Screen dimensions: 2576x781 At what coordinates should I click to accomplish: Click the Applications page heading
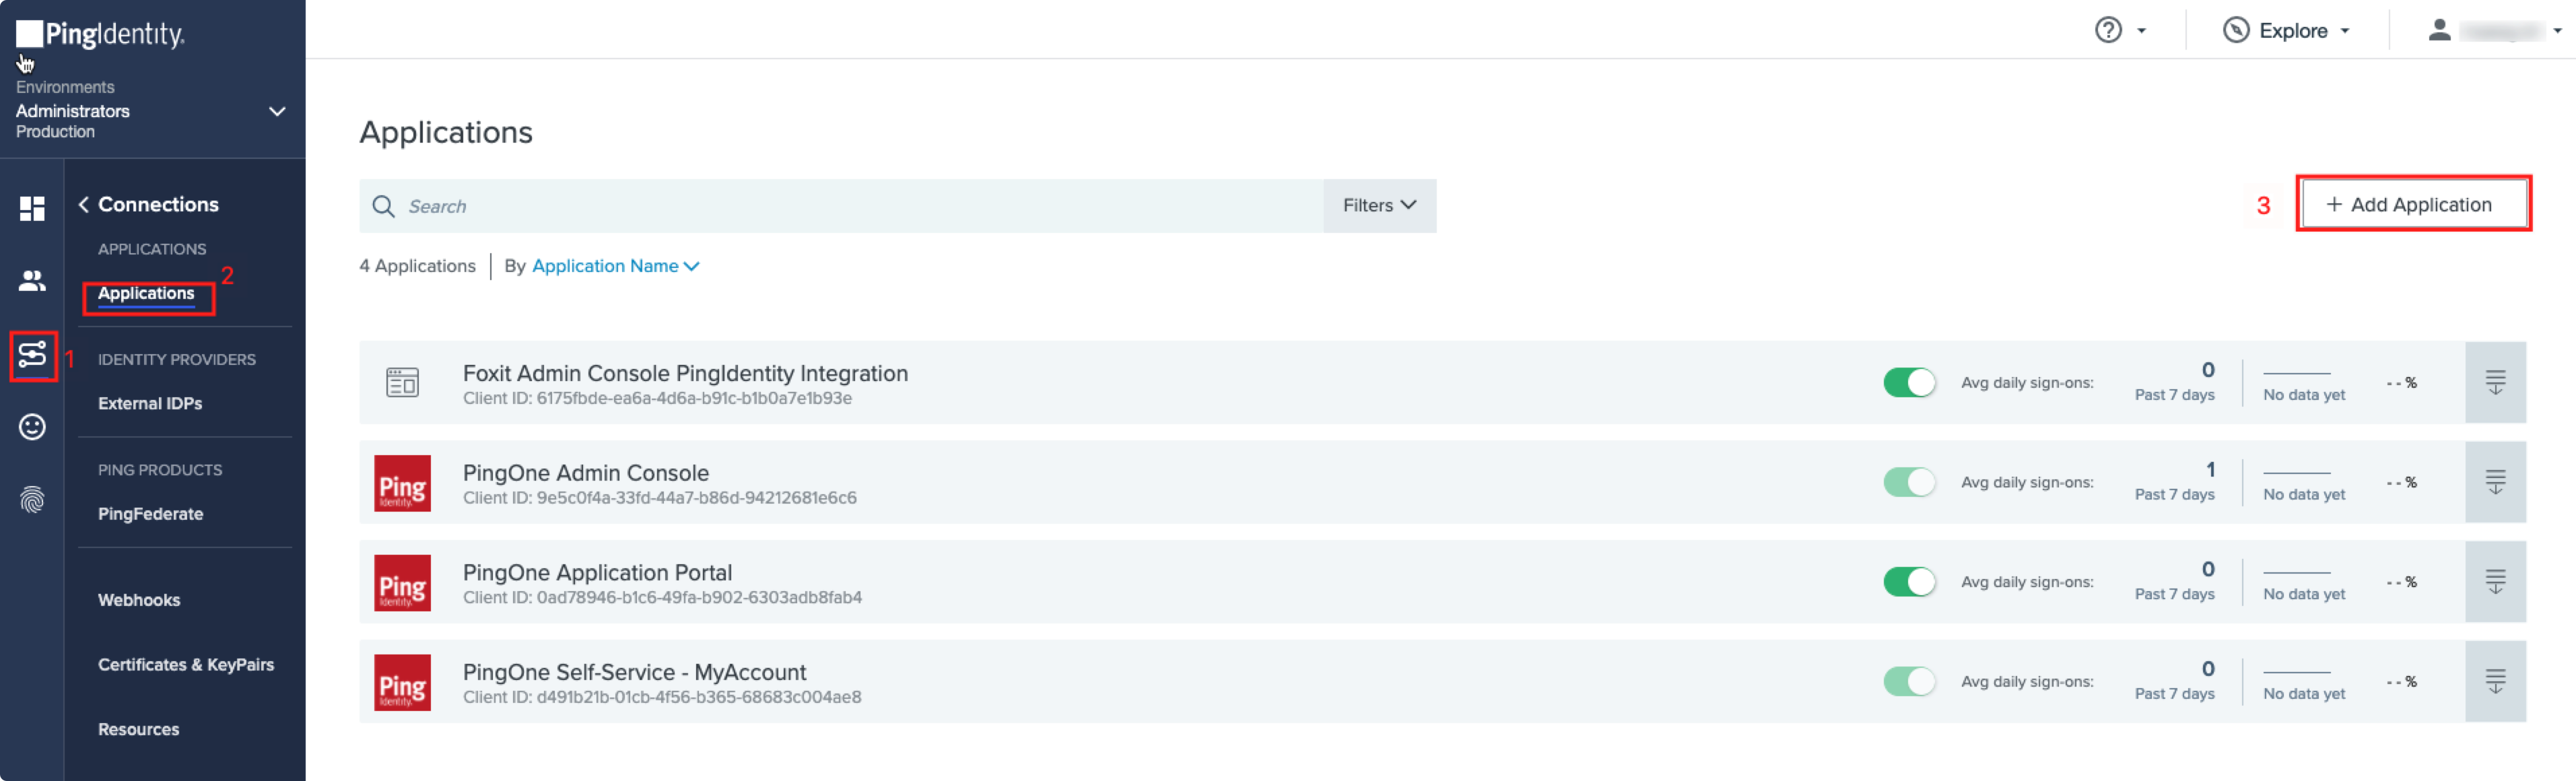pos(446,132)
